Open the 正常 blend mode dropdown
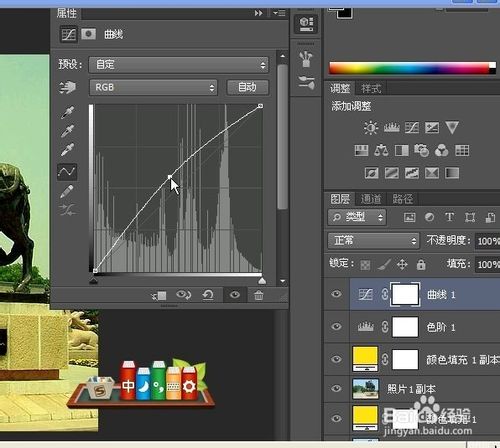 [373, 240]
